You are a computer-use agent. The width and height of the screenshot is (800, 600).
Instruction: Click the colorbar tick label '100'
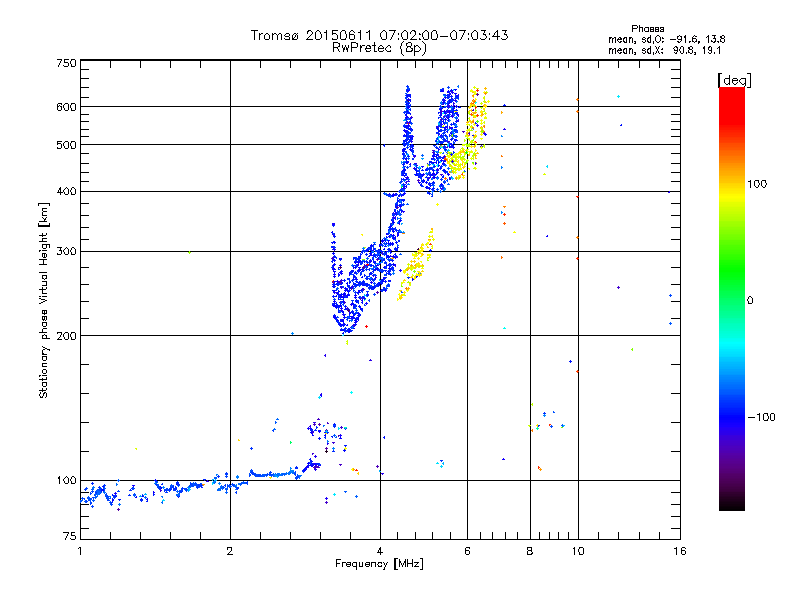[x=757, y=184]
